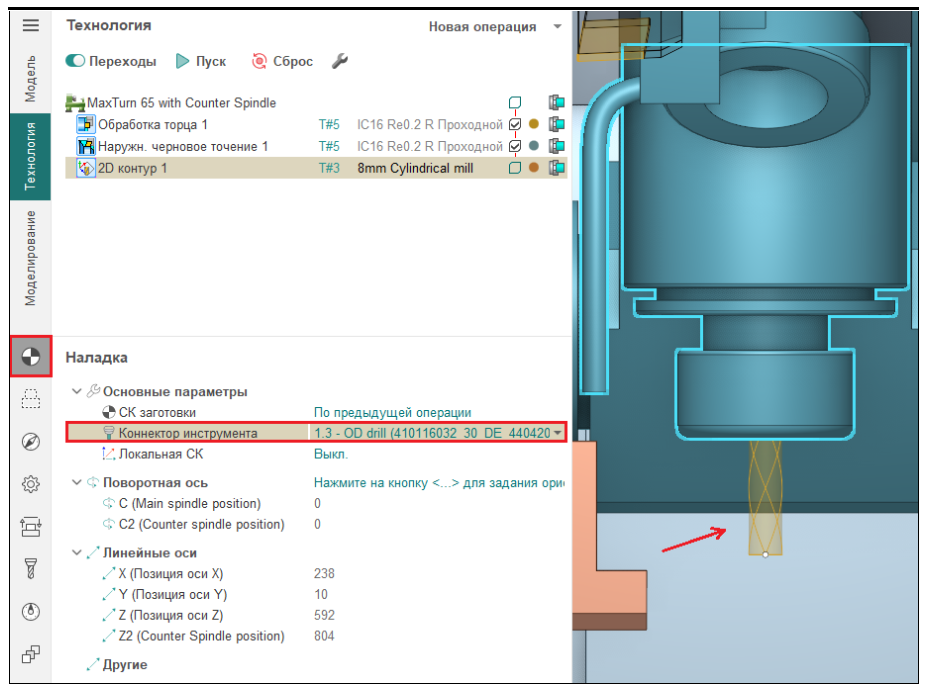Click the Пуск run button

tap(201, 61)
